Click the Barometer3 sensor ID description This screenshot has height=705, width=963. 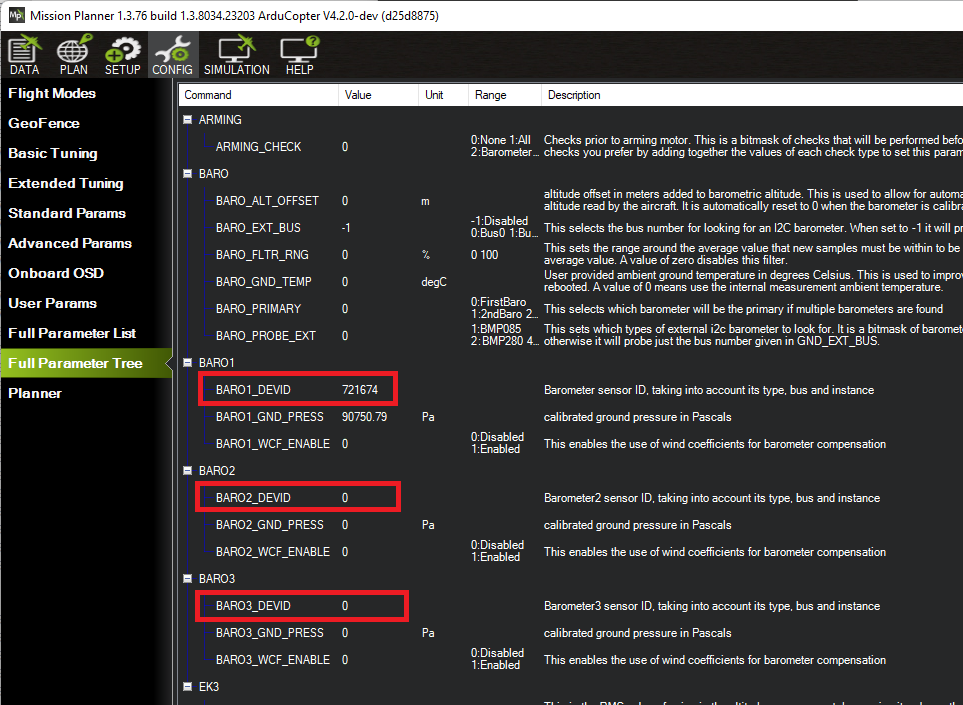point(712,606)
